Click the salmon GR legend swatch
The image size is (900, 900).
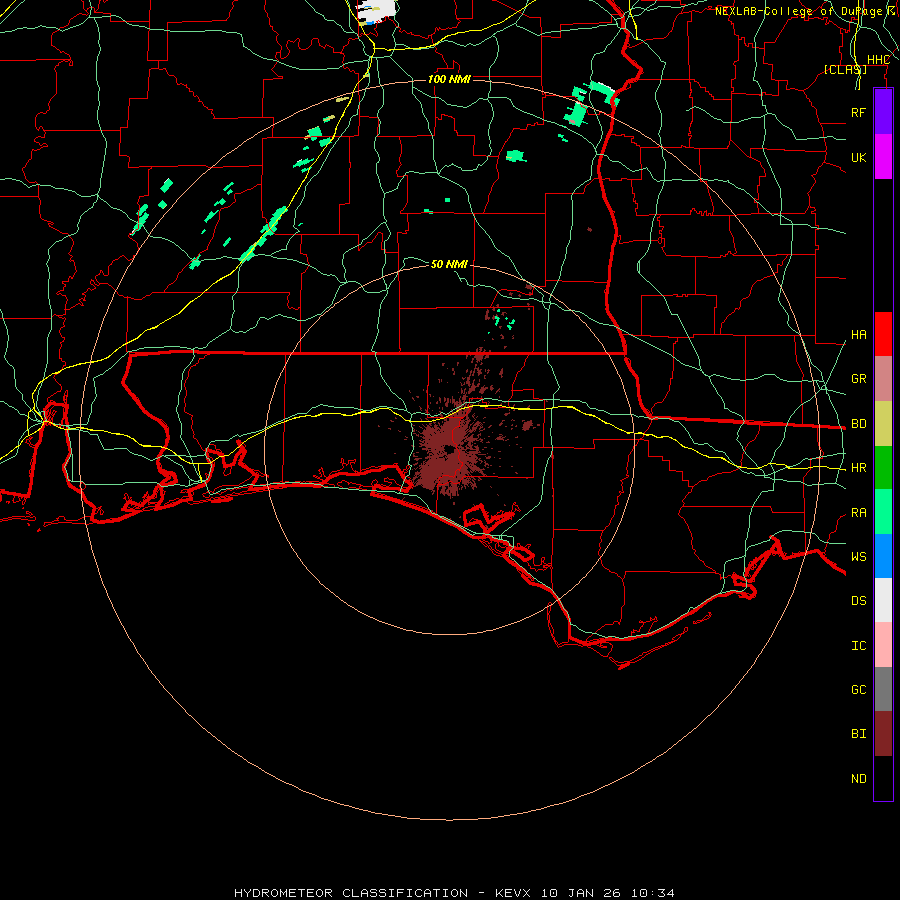(x=883, y=379)
